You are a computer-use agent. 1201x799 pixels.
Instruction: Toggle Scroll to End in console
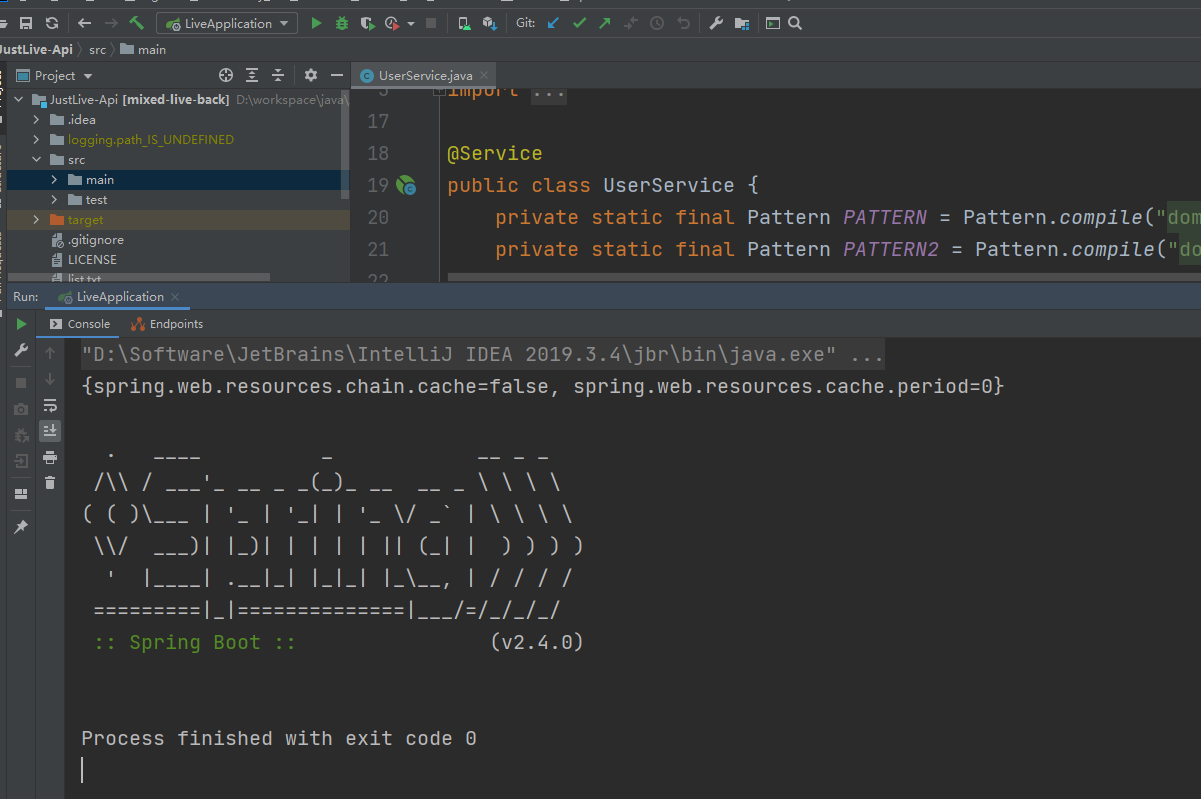tap(50, 431)
